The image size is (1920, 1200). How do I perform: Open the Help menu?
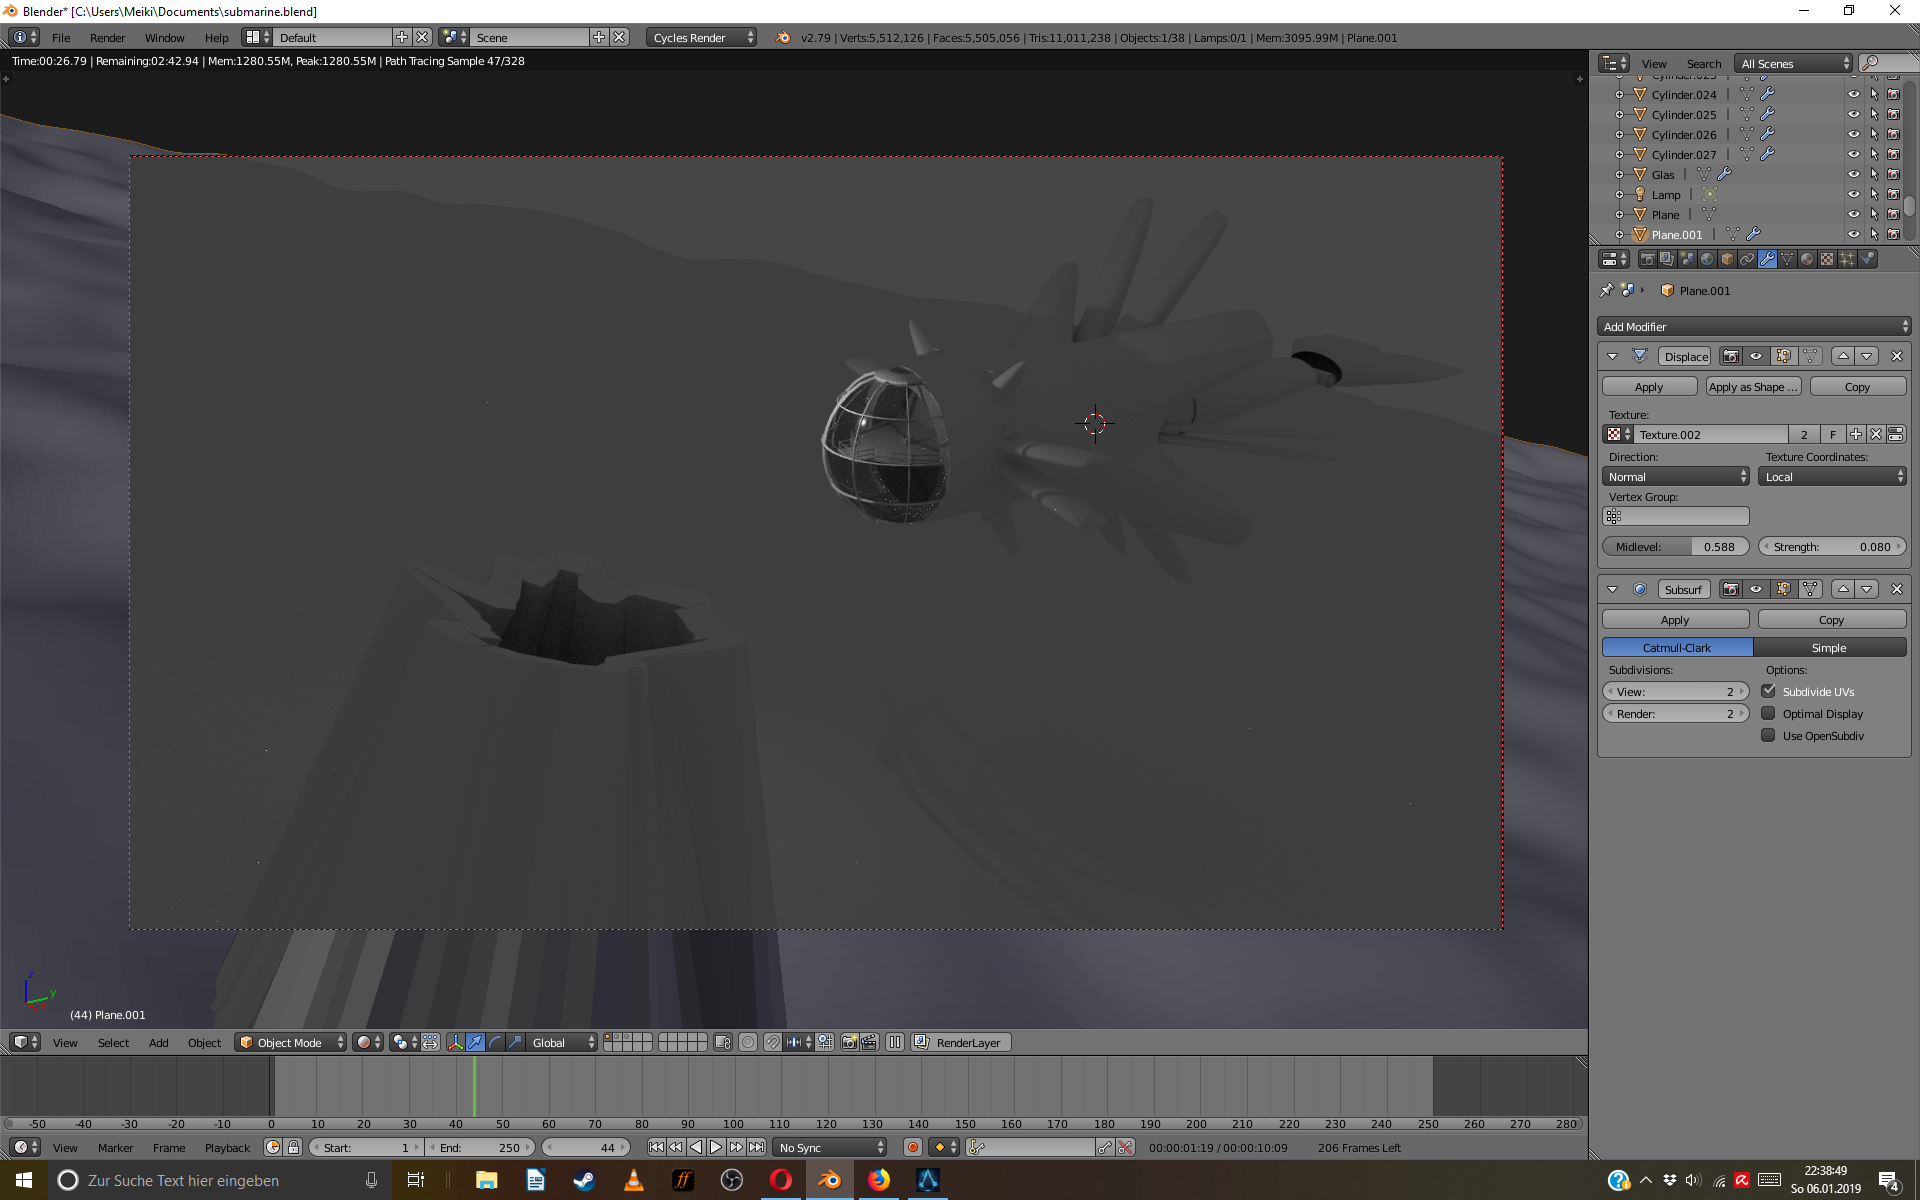[216, 37]
